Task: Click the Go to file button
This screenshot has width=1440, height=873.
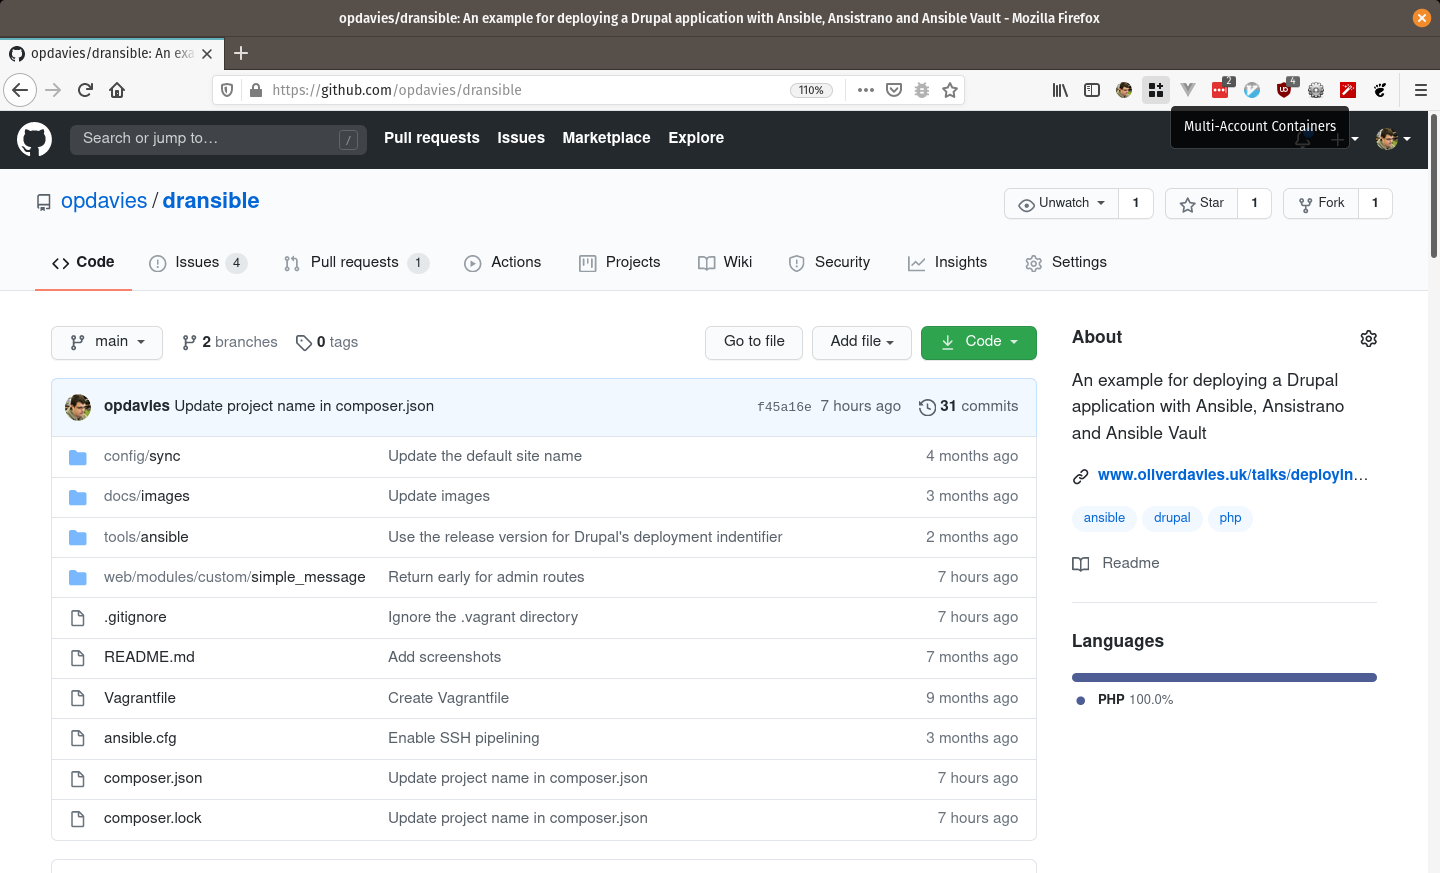Action: tap(754, 342)
